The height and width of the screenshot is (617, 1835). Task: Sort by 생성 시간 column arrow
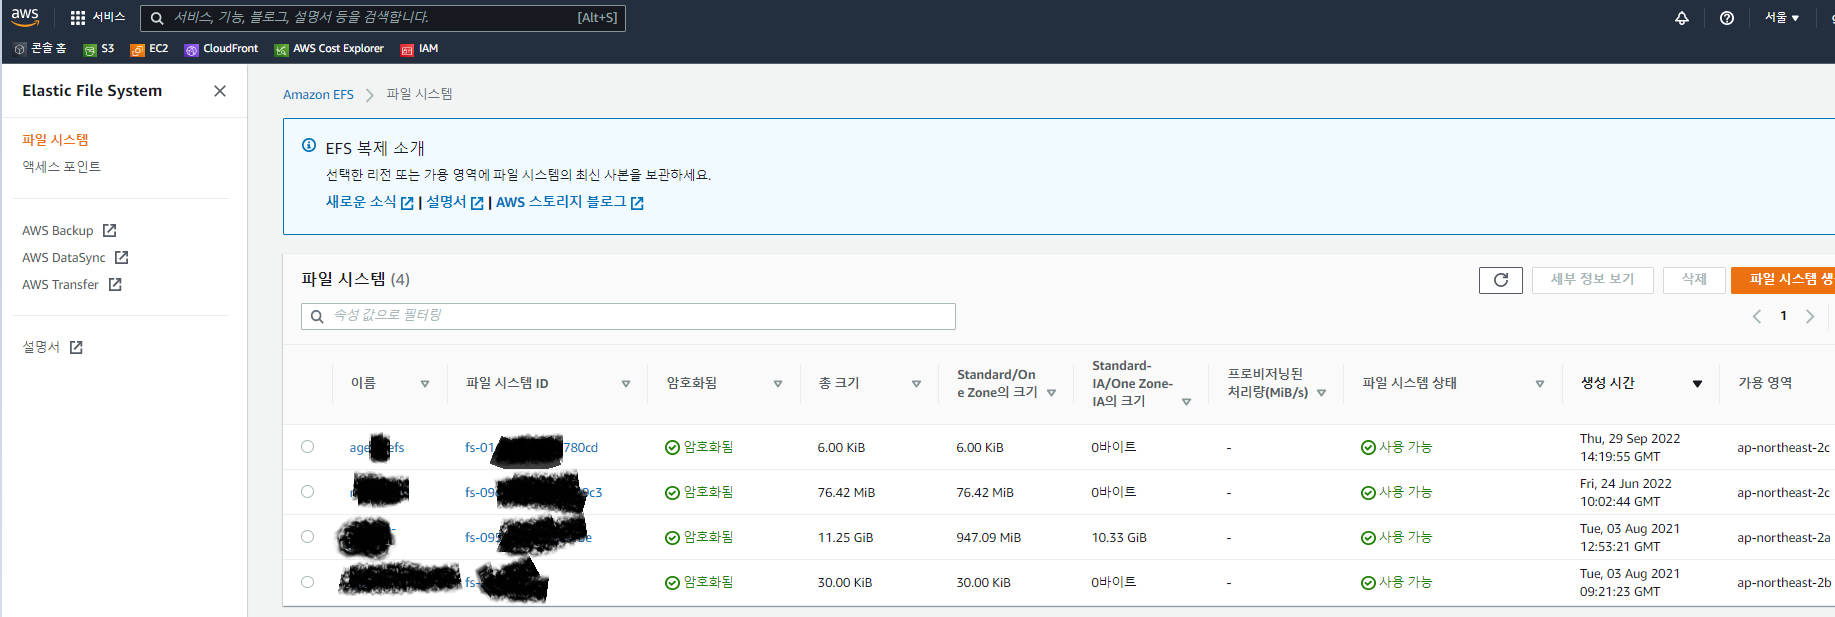pos(1697,384)
